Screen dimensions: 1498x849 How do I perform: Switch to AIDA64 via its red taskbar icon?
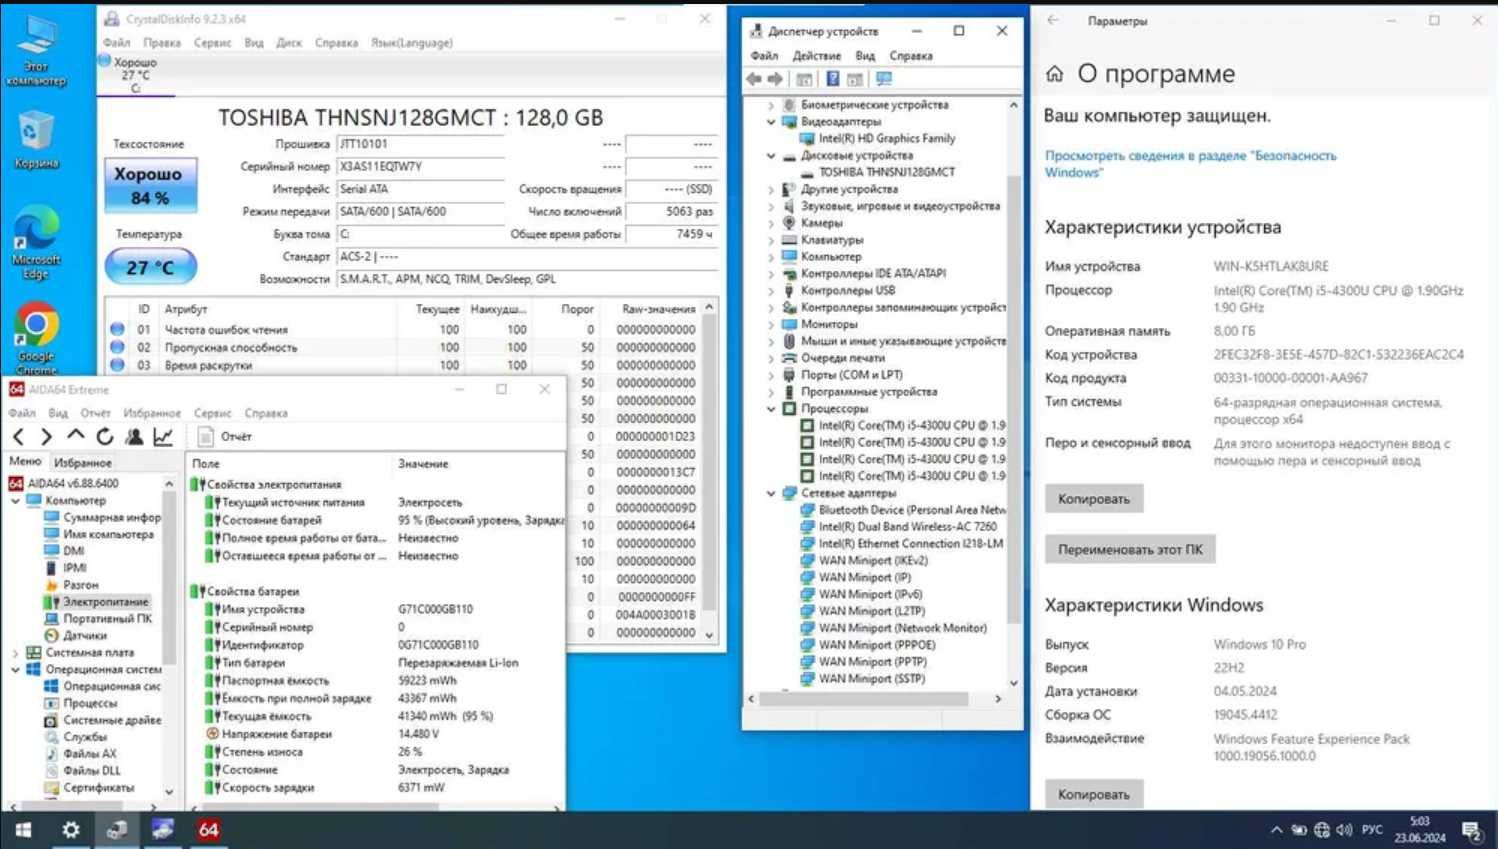[x=208, y=829]
